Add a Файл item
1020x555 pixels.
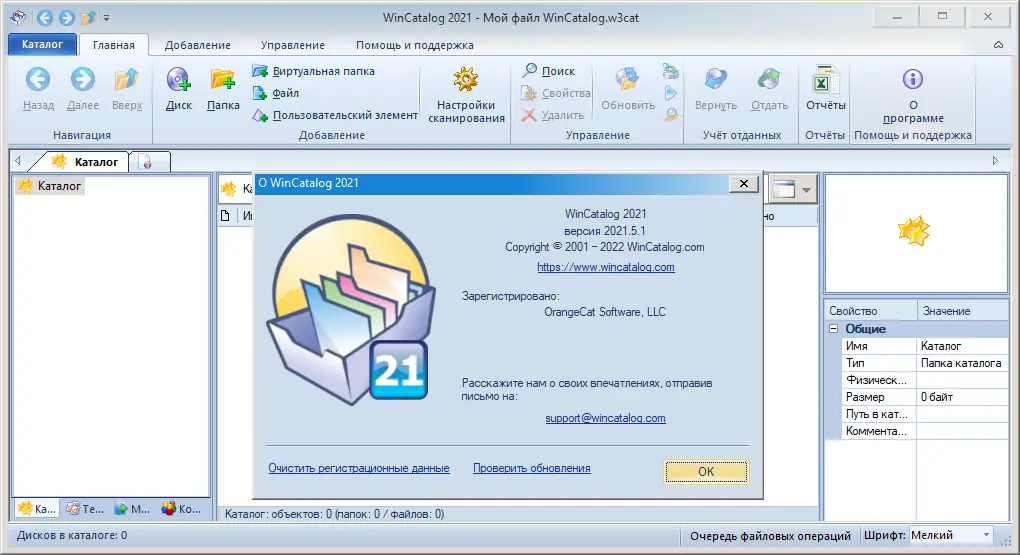276,93
